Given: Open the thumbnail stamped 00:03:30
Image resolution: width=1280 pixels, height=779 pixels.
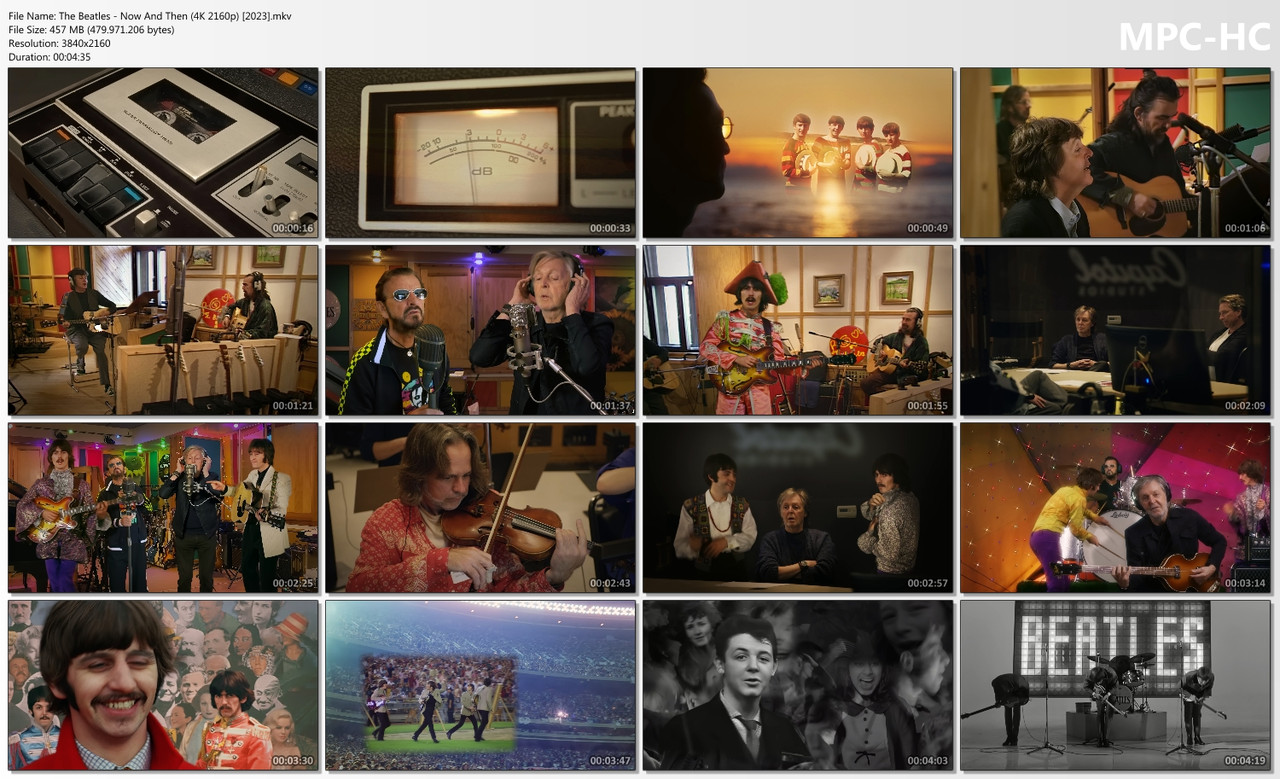Looking at the screenshot, I should coord(163,685).
